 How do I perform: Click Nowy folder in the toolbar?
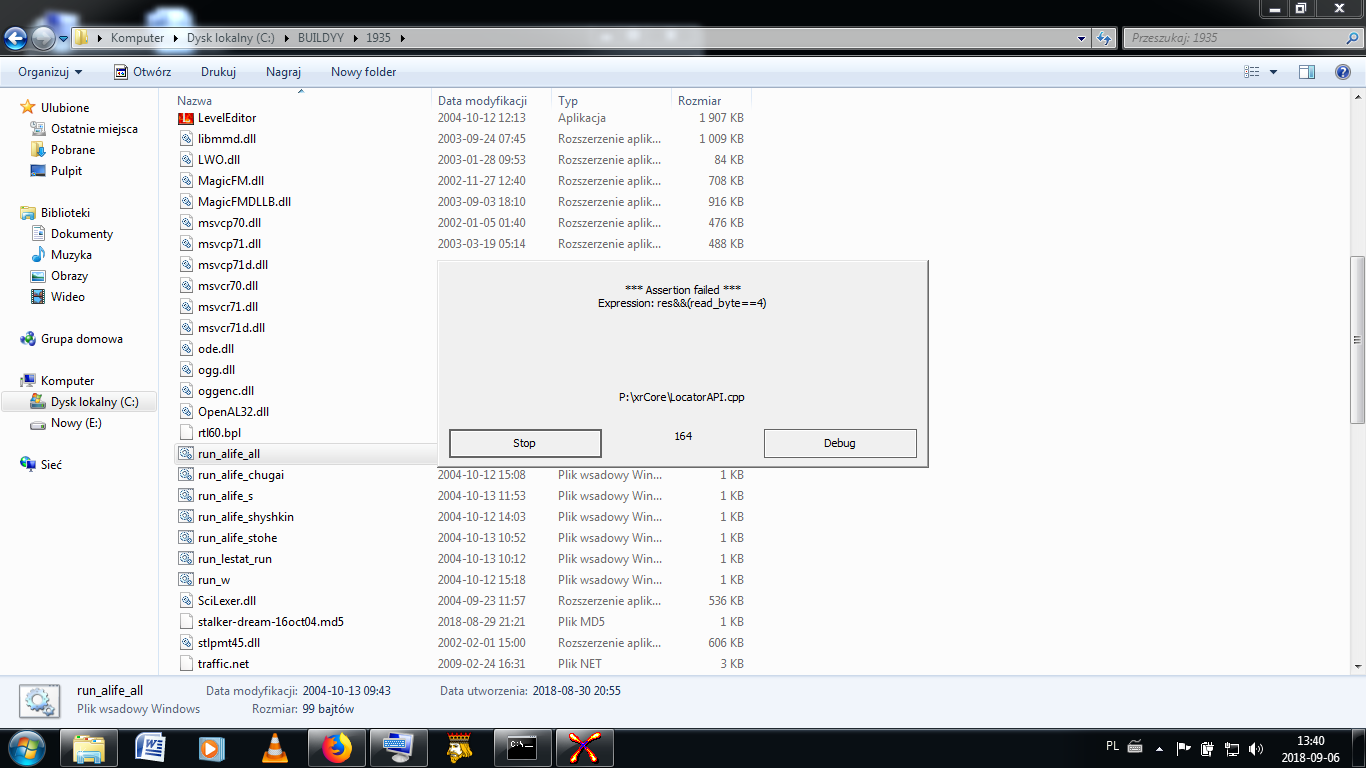tap(363, 72)
